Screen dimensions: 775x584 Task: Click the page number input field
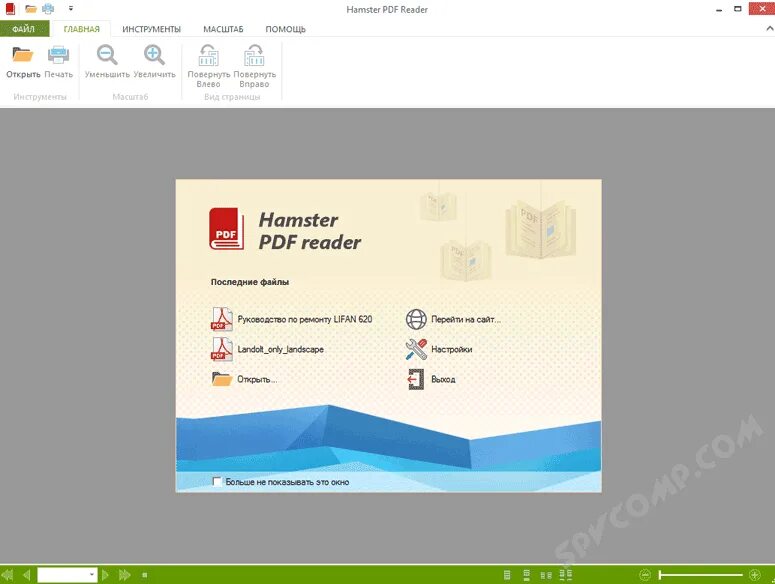(63, 575)
